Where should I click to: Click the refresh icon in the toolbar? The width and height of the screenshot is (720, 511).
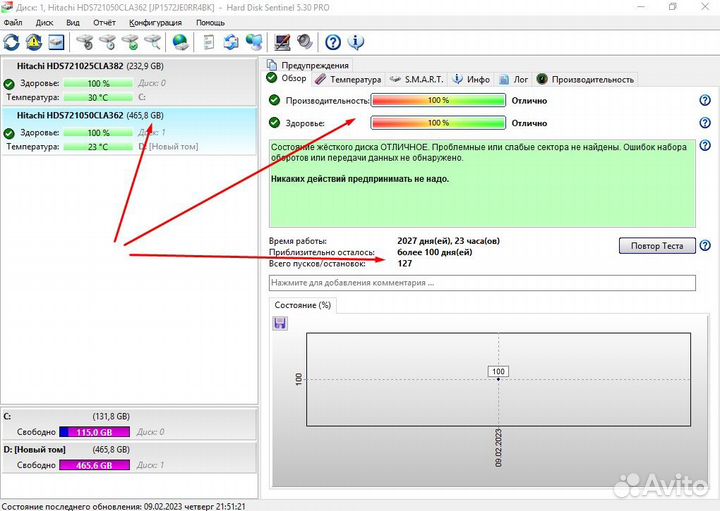[12, 42]
